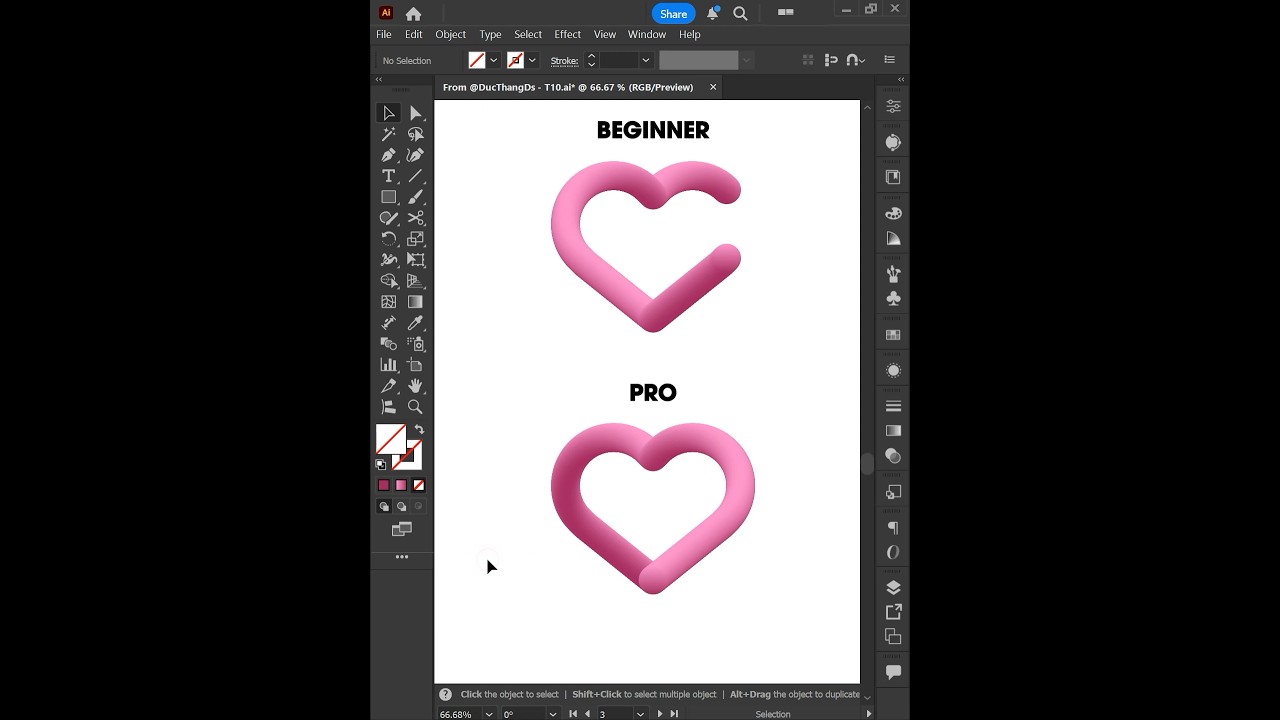Open the Properties panel icon
Image resolution: width=1280 pixels, height=720 pixels.
coord(893,106)
